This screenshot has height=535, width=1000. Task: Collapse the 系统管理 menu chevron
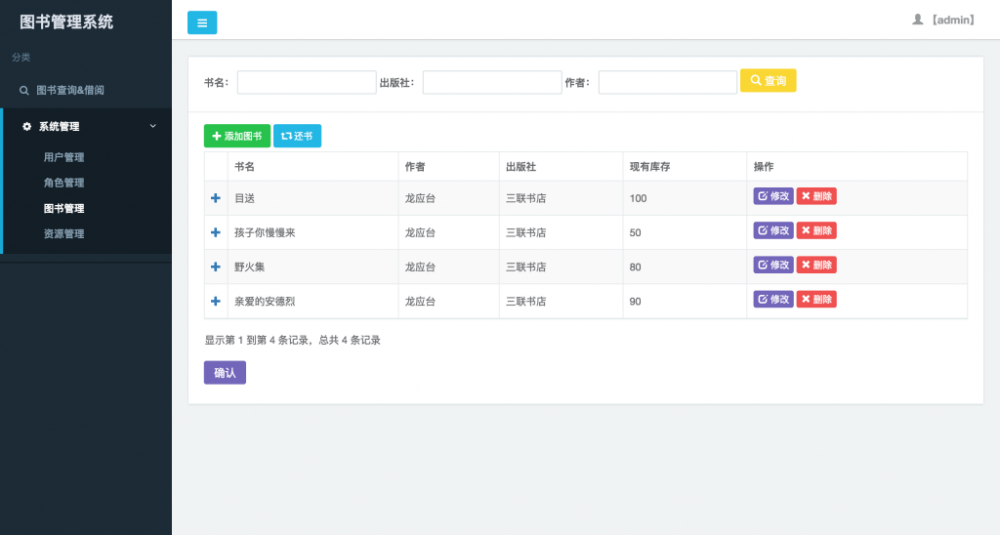tap(153, 126)
